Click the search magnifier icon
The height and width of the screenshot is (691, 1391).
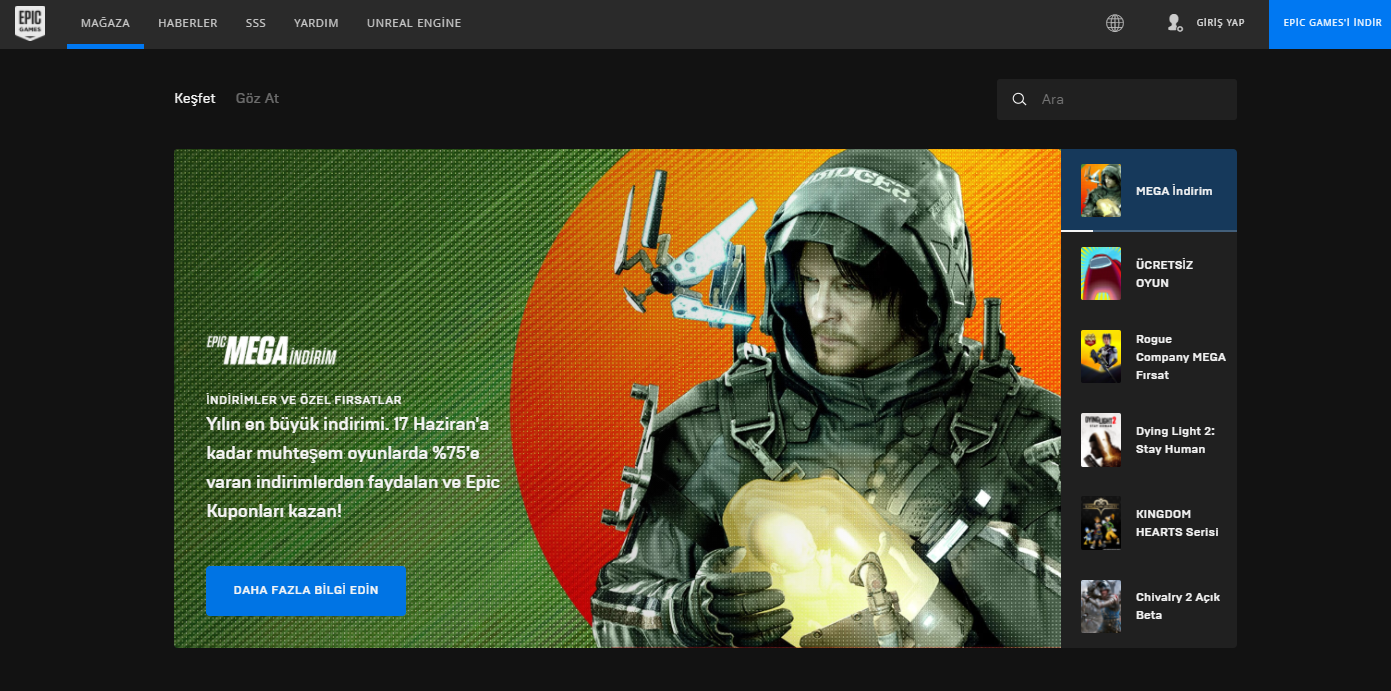click(x=1019, y=99)
